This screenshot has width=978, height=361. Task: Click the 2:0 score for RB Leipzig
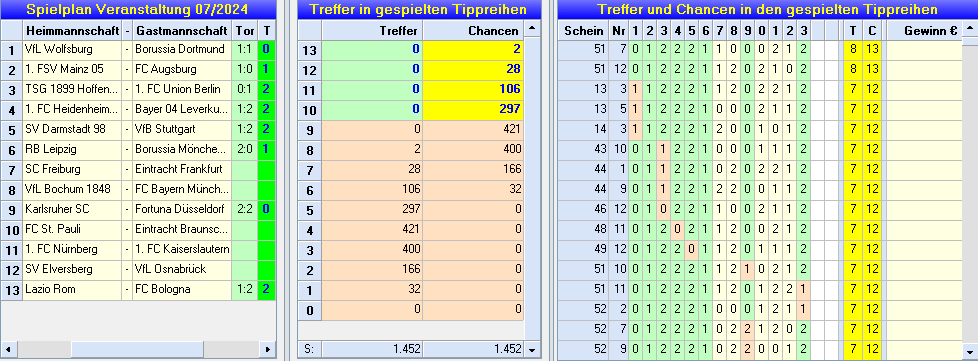pyautogui.click(x=244, y=149)
